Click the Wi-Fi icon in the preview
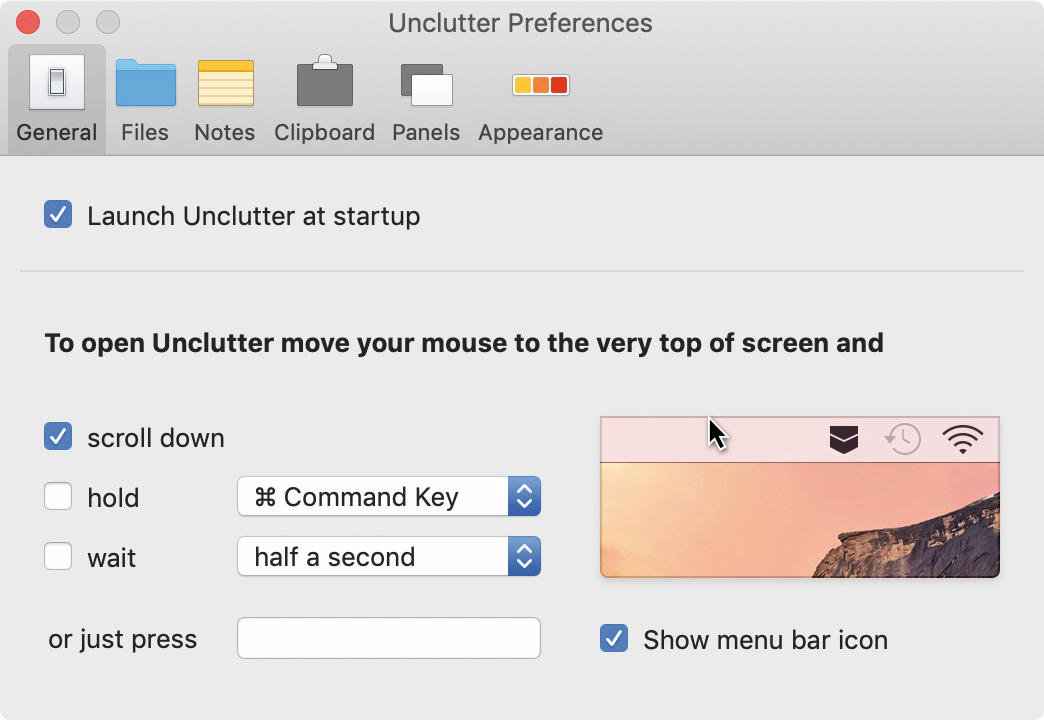 962,439
